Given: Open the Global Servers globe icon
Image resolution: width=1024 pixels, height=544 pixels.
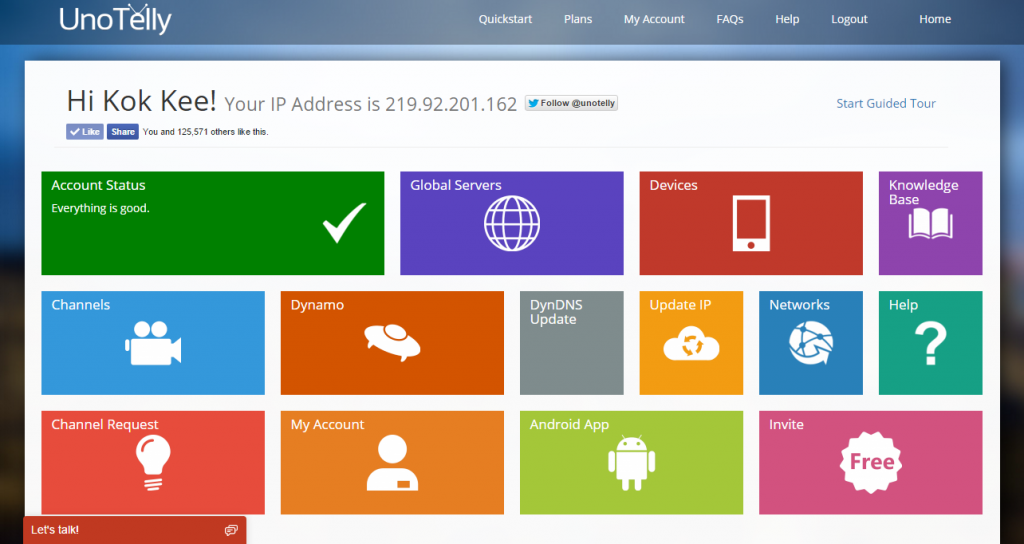Looking at the screenshot, I should point(512,223).
